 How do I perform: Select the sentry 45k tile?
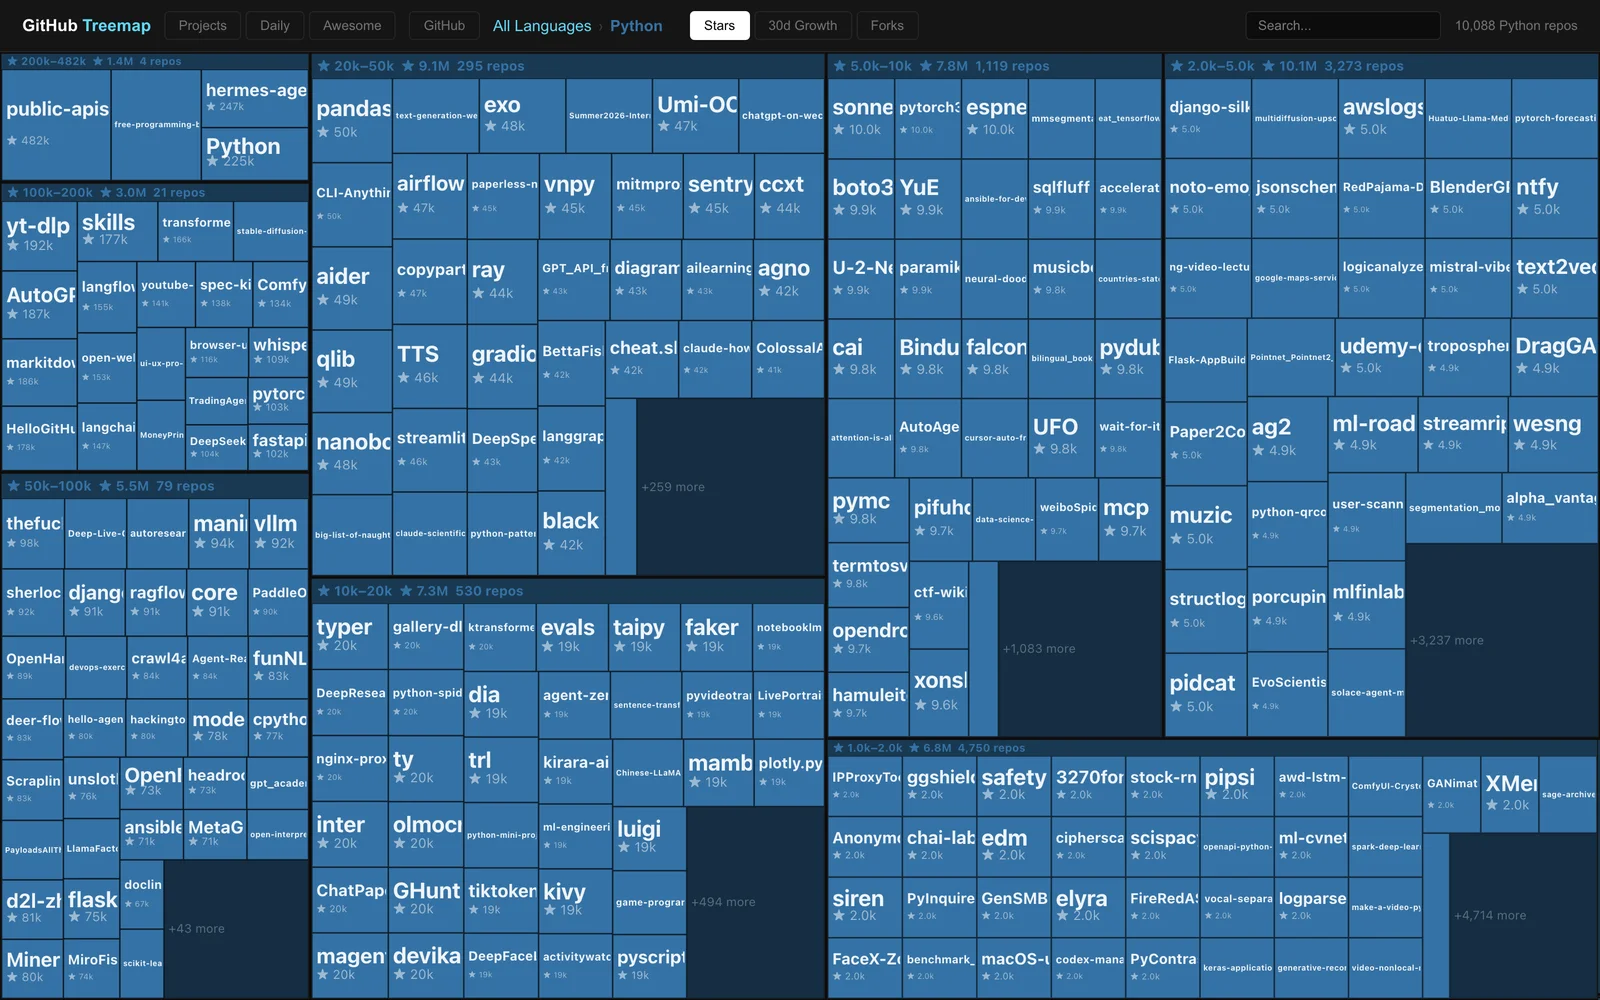tap(719, 196)
